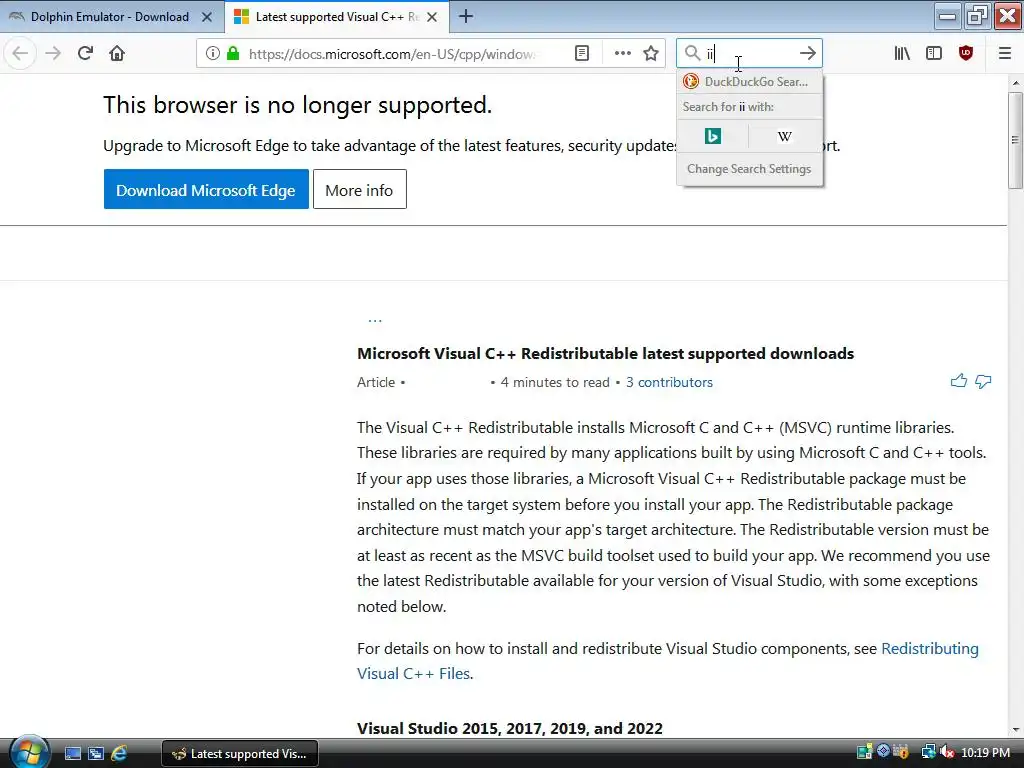Open the Library bookmarks icon

(x=902, y=53)
